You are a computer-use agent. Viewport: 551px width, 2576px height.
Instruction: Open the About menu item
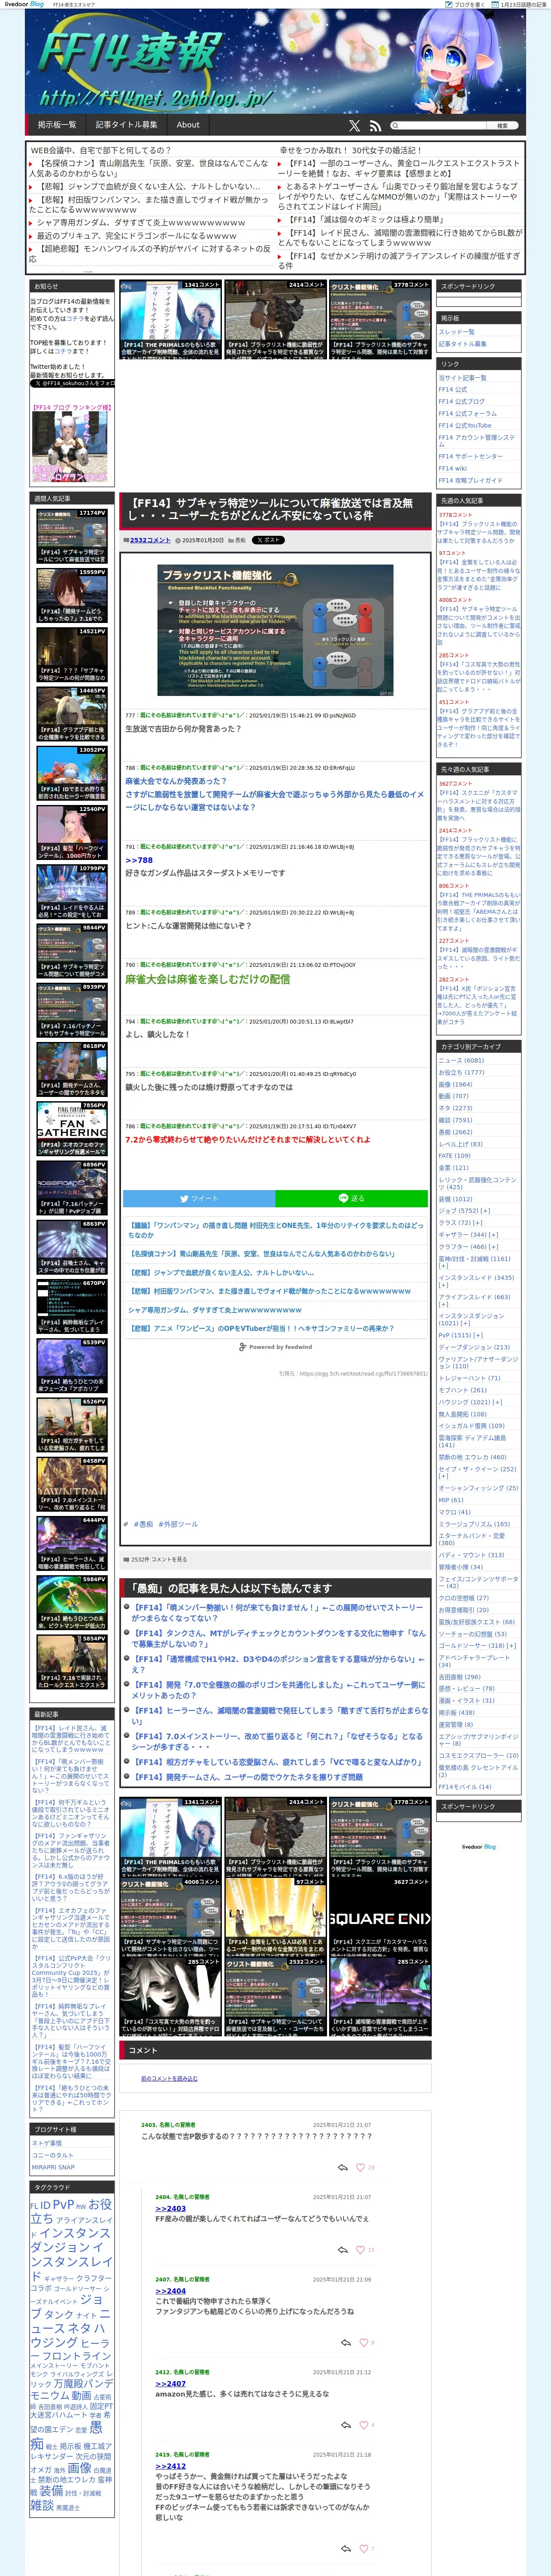pos(188,126)
